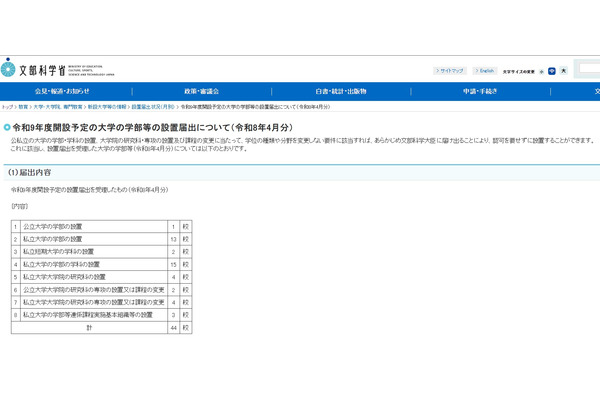Go to 設置届出状況(月別) breadcrumb
Viewport: 600px width, 400px height.
[153, 107]
